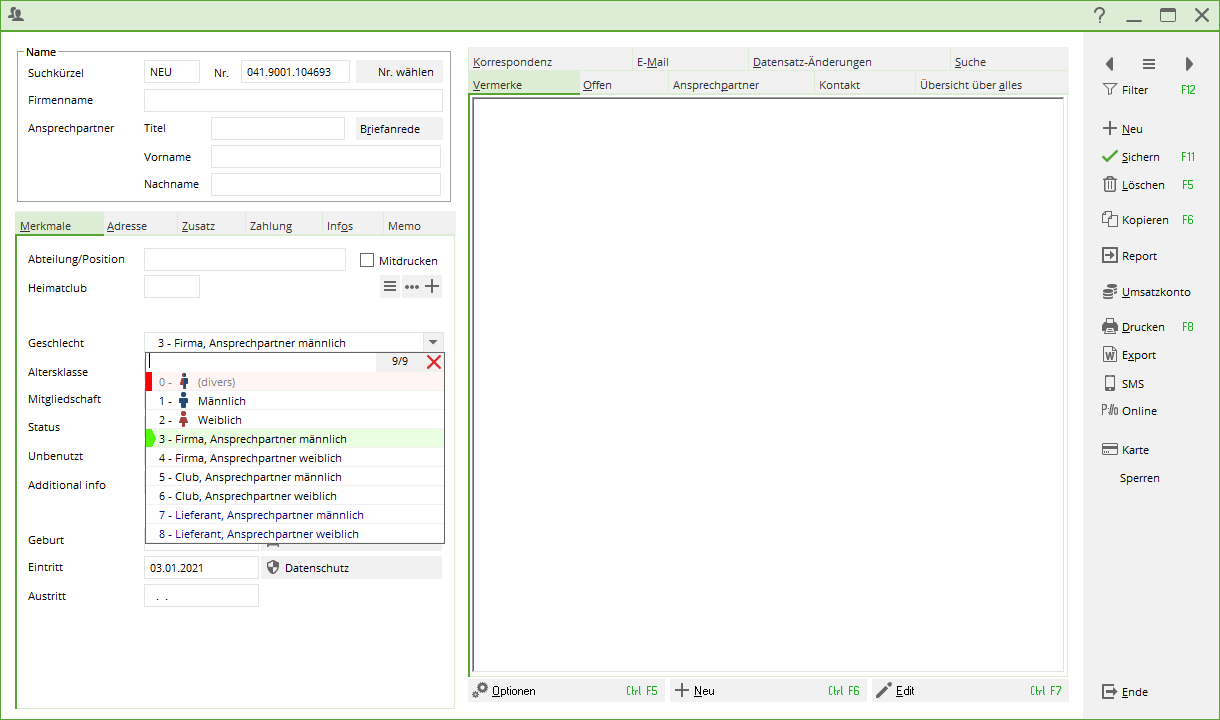Image resolution: width=1220 pixels, height=720 pixels.
Task: Click the Datenschutz button
Action: [x=351, y=568]
